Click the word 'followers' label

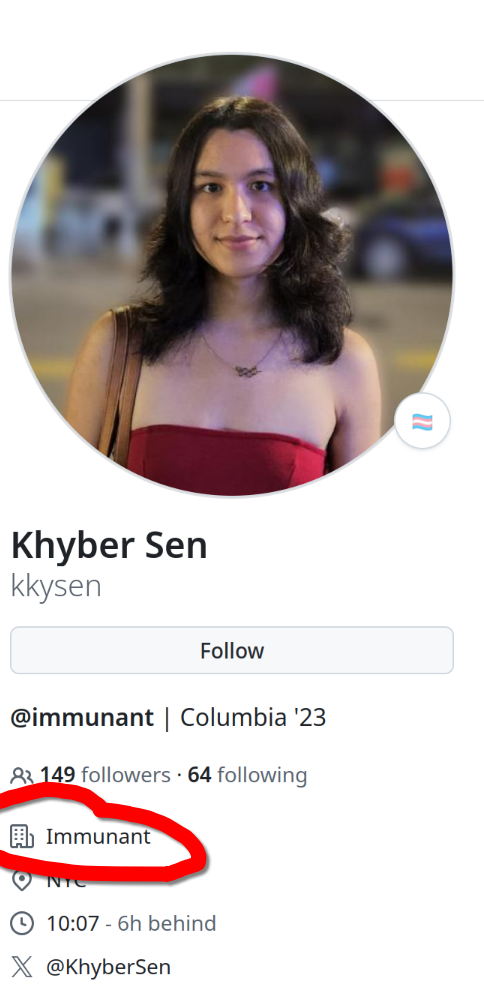[x=126, y=775]
